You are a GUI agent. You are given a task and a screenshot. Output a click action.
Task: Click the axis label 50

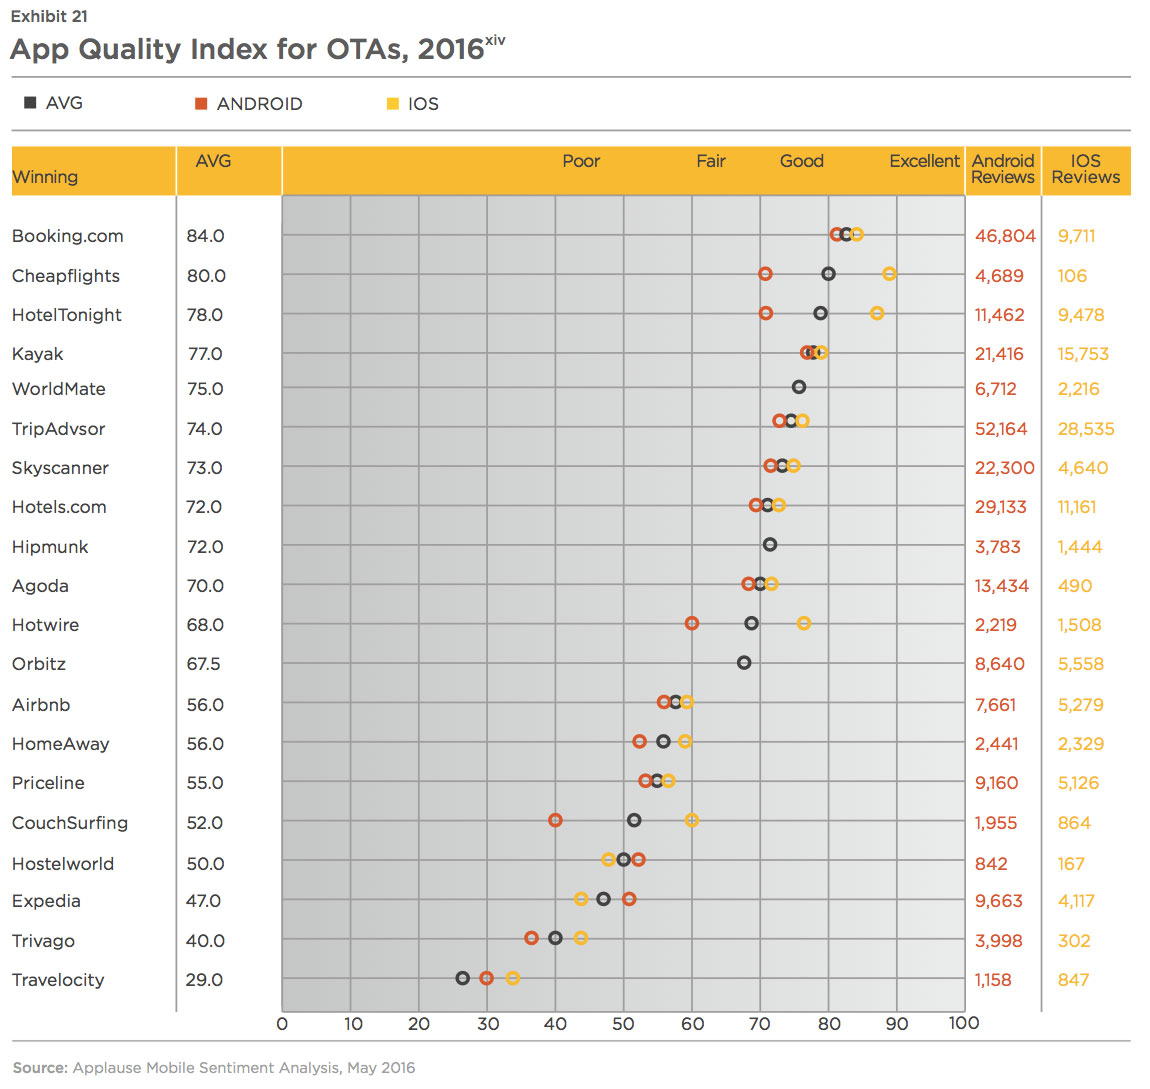click(x=623, y=1024)
